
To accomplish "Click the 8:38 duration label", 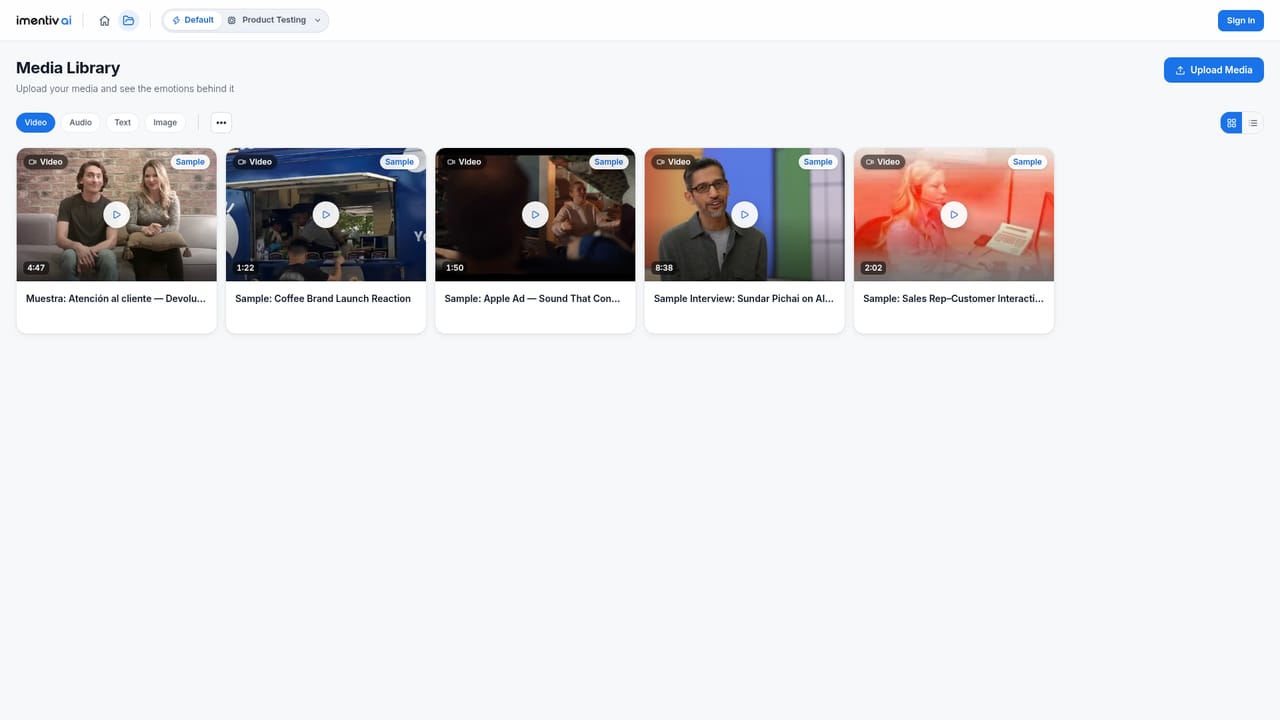I will (x=664, y=268).
